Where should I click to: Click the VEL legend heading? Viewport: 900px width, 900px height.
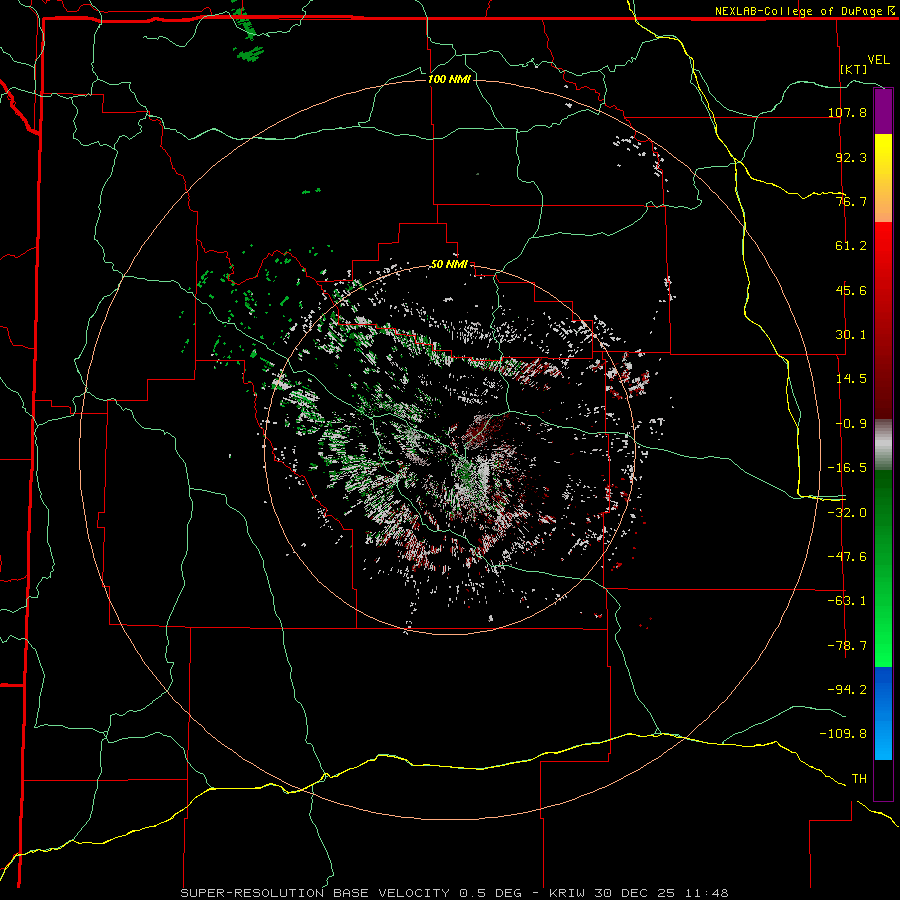(878, 59)
